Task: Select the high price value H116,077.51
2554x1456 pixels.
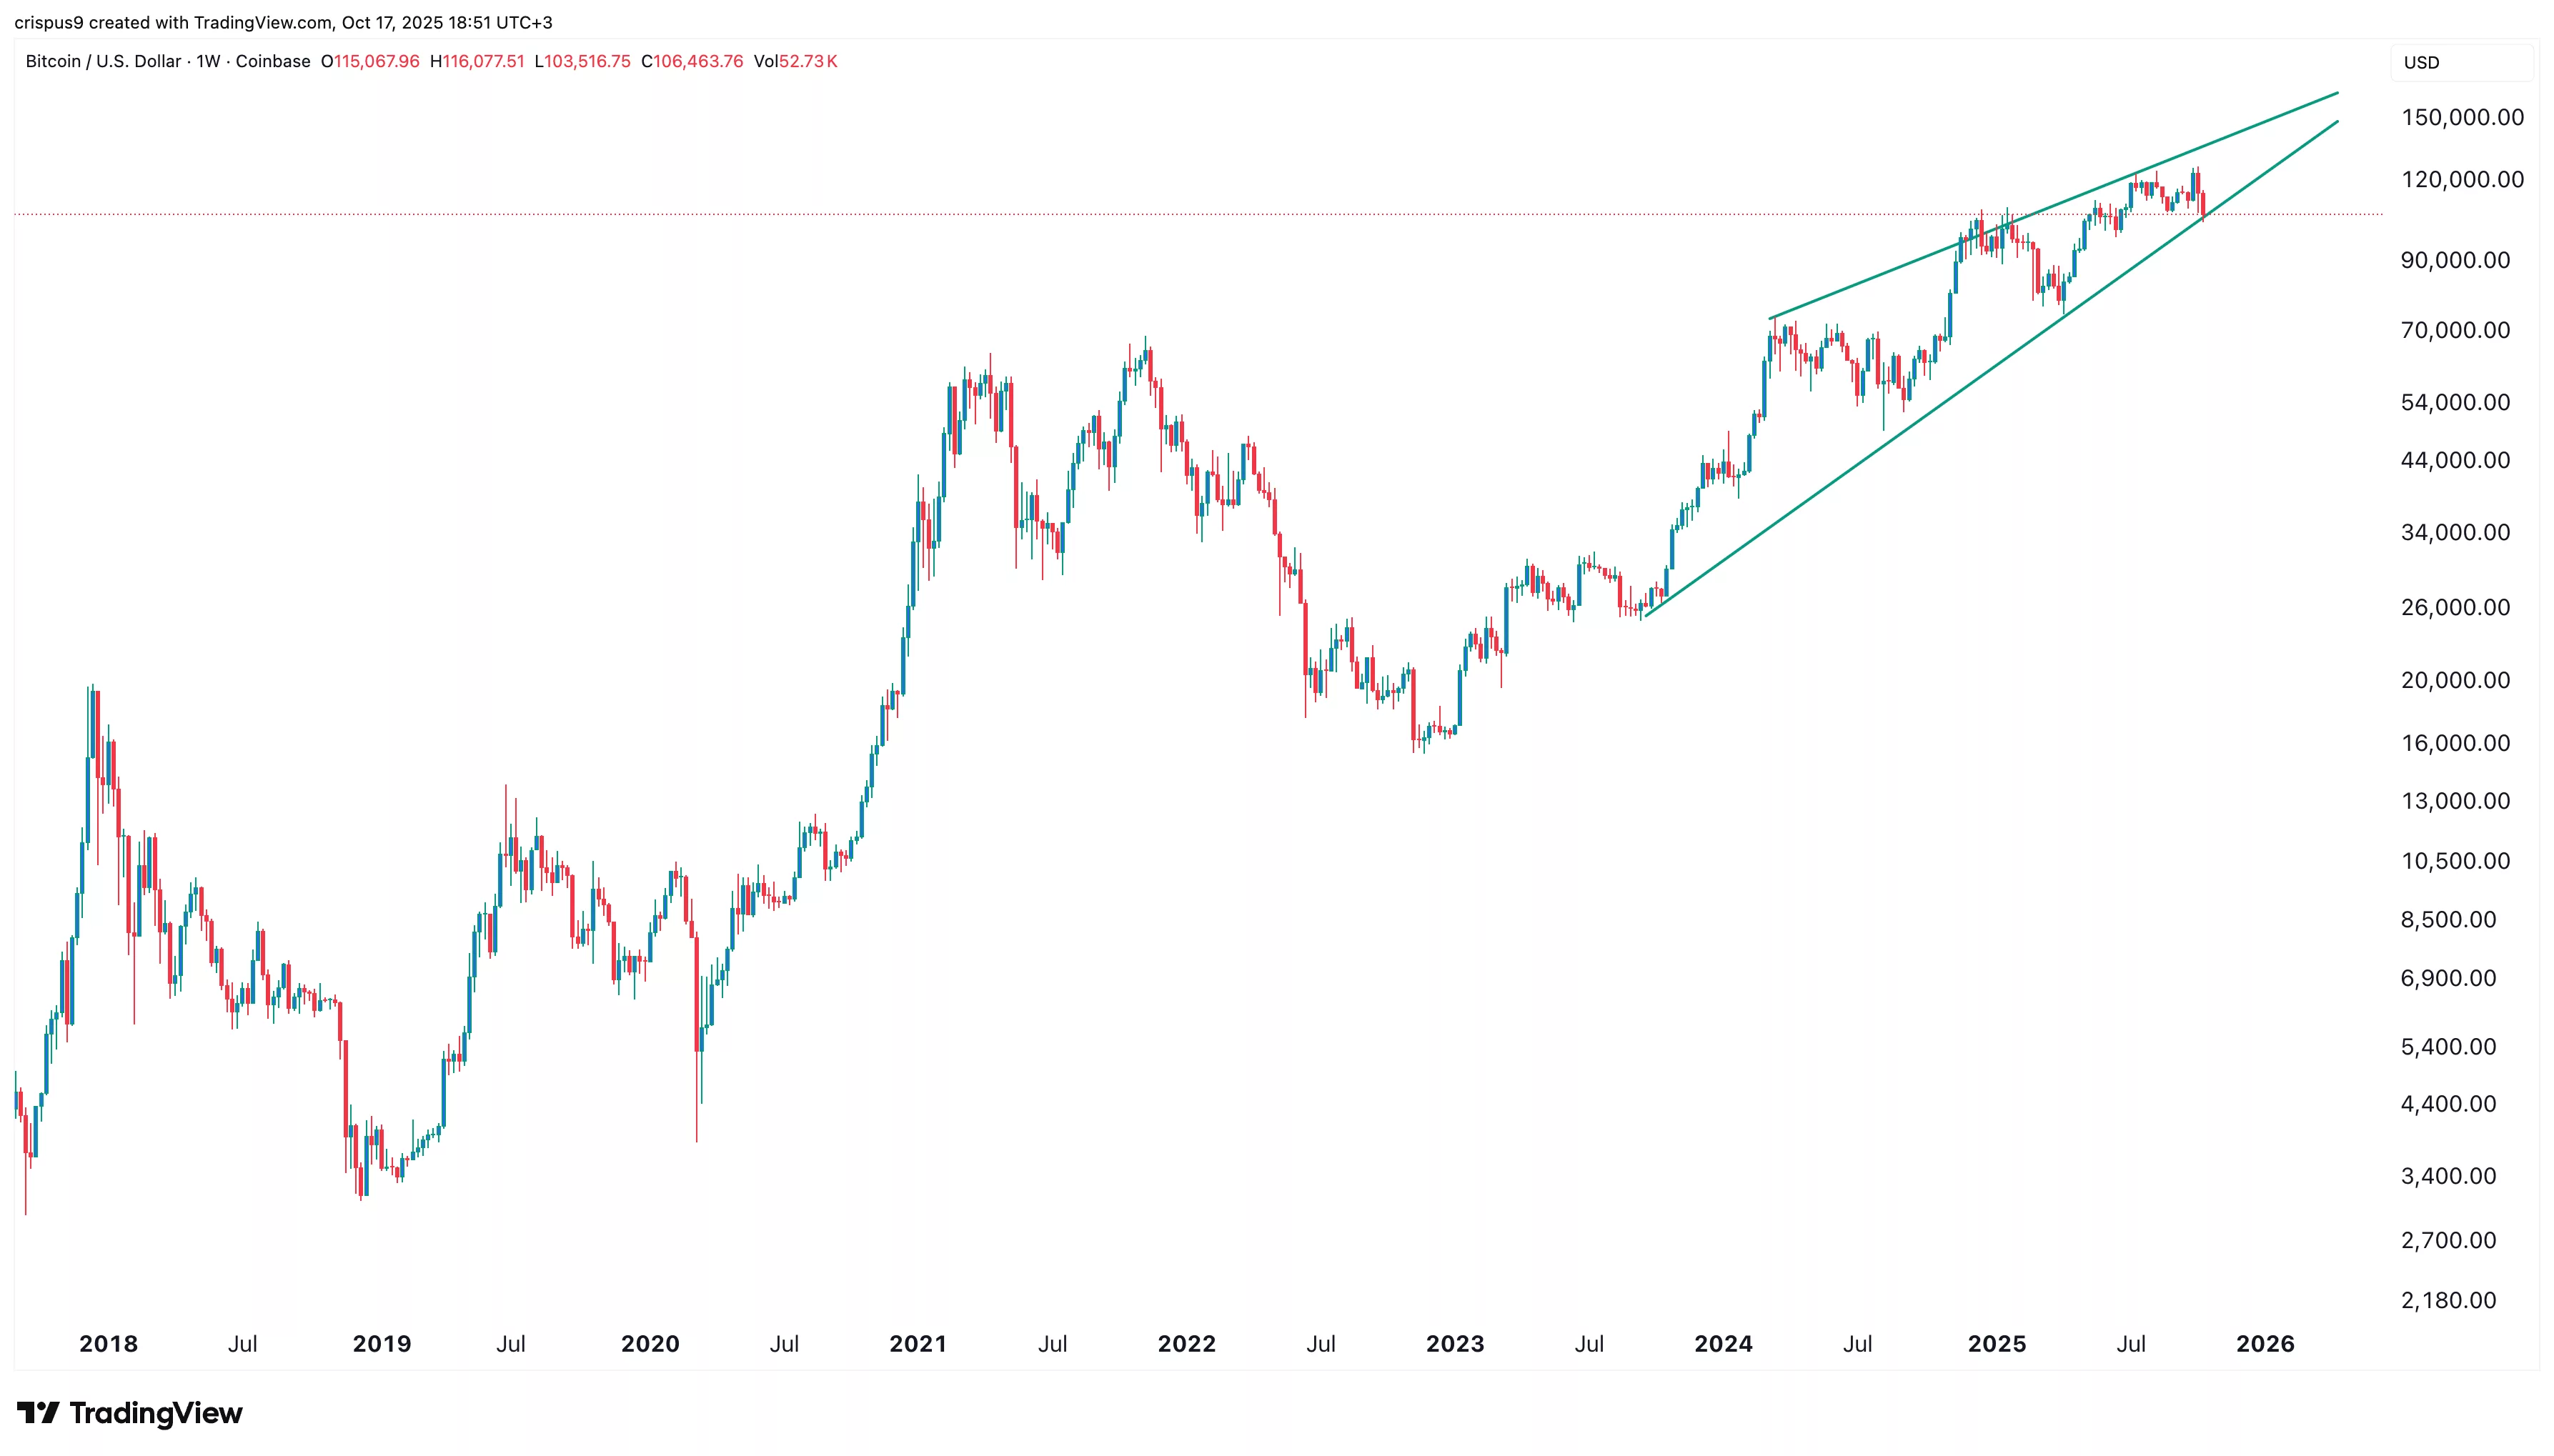Action: (x=477, y=61)
